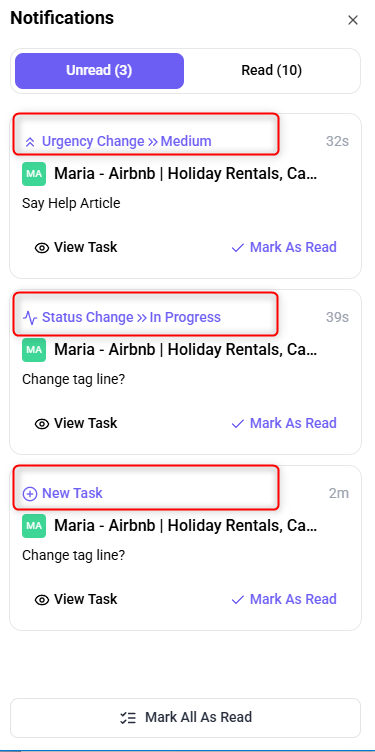The image size is (375, 752).
Task: Select the Unread (3) tab
Action: pyautogui.click(x=99, y=70)
